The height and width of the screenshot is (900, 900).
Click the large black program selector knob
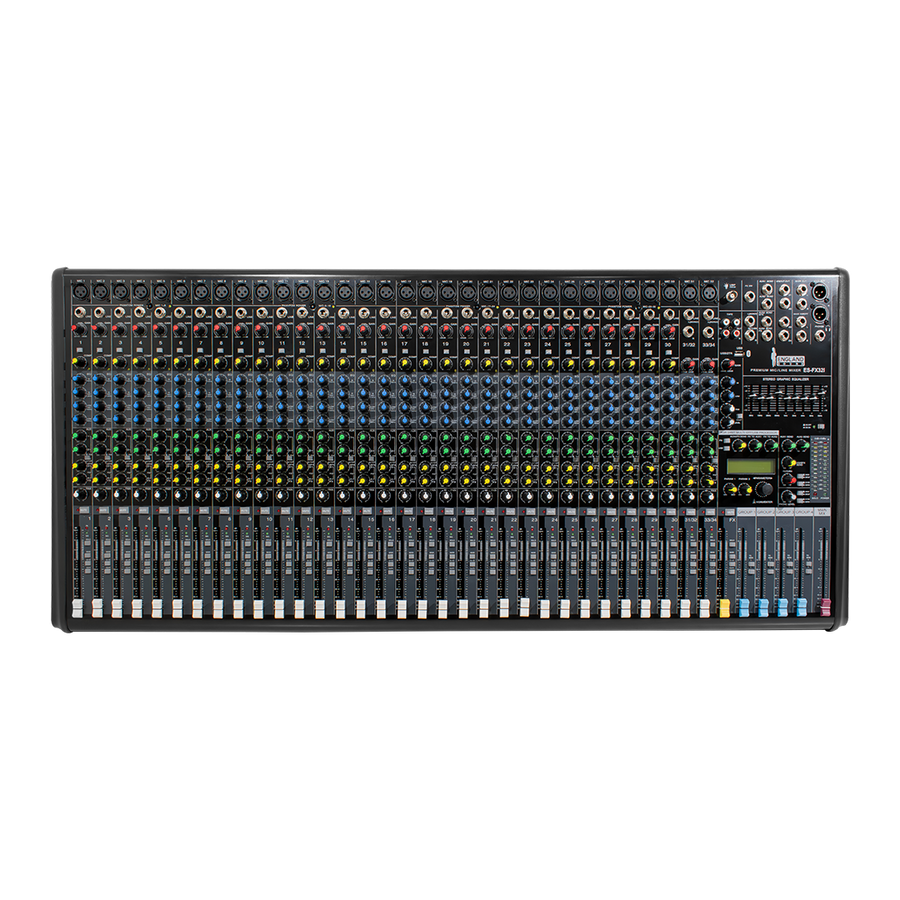point(764,489)
